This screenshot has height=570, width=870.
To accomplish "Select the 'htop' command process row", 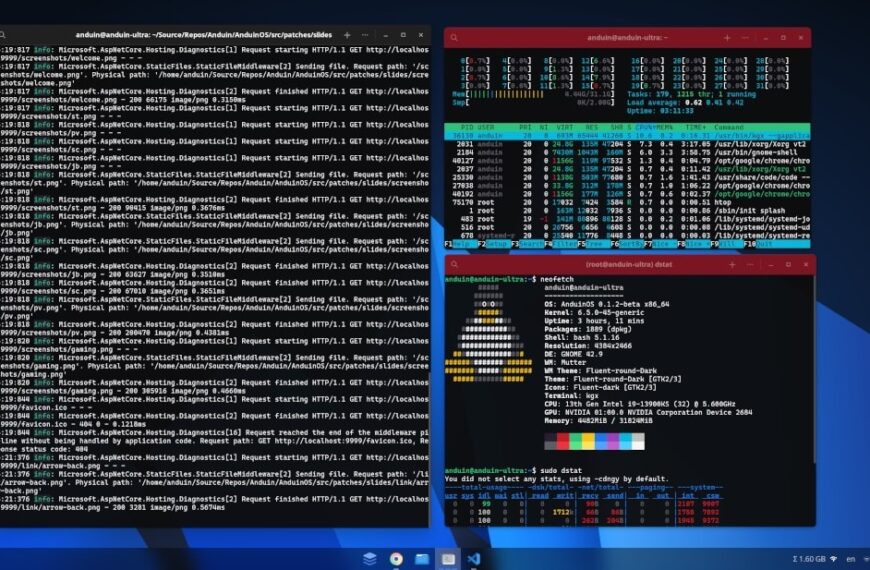I will pos(627,202).
